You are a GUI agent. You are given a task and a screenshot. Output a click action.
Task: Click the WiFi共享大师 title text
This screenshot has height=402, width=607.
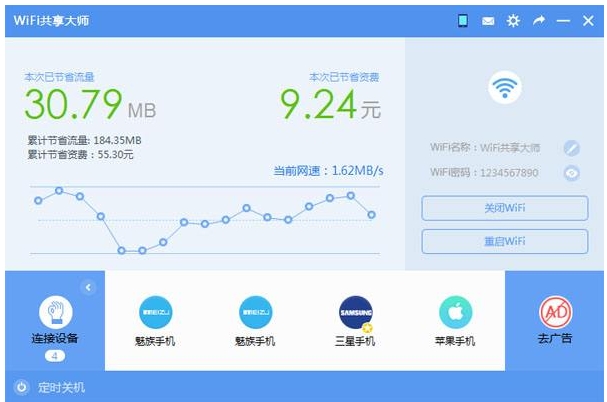click(x=51, y=21)
